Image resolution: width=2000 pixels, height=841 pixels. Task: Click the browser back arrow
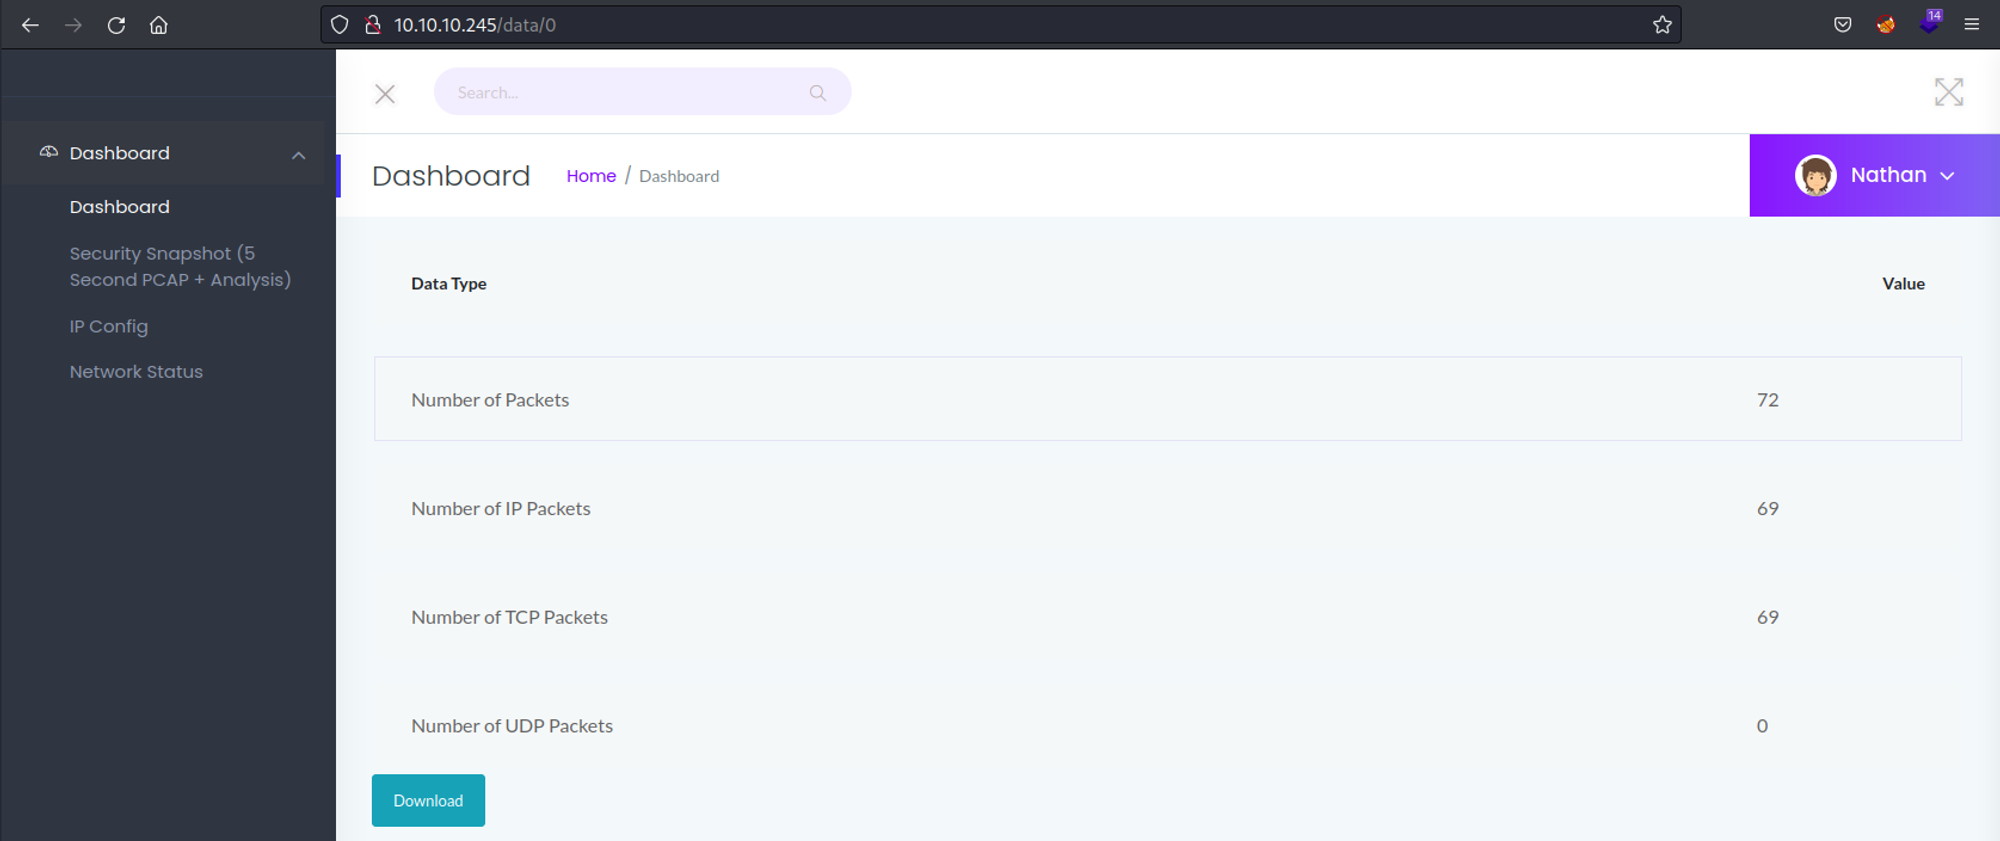tap(30, 25)
